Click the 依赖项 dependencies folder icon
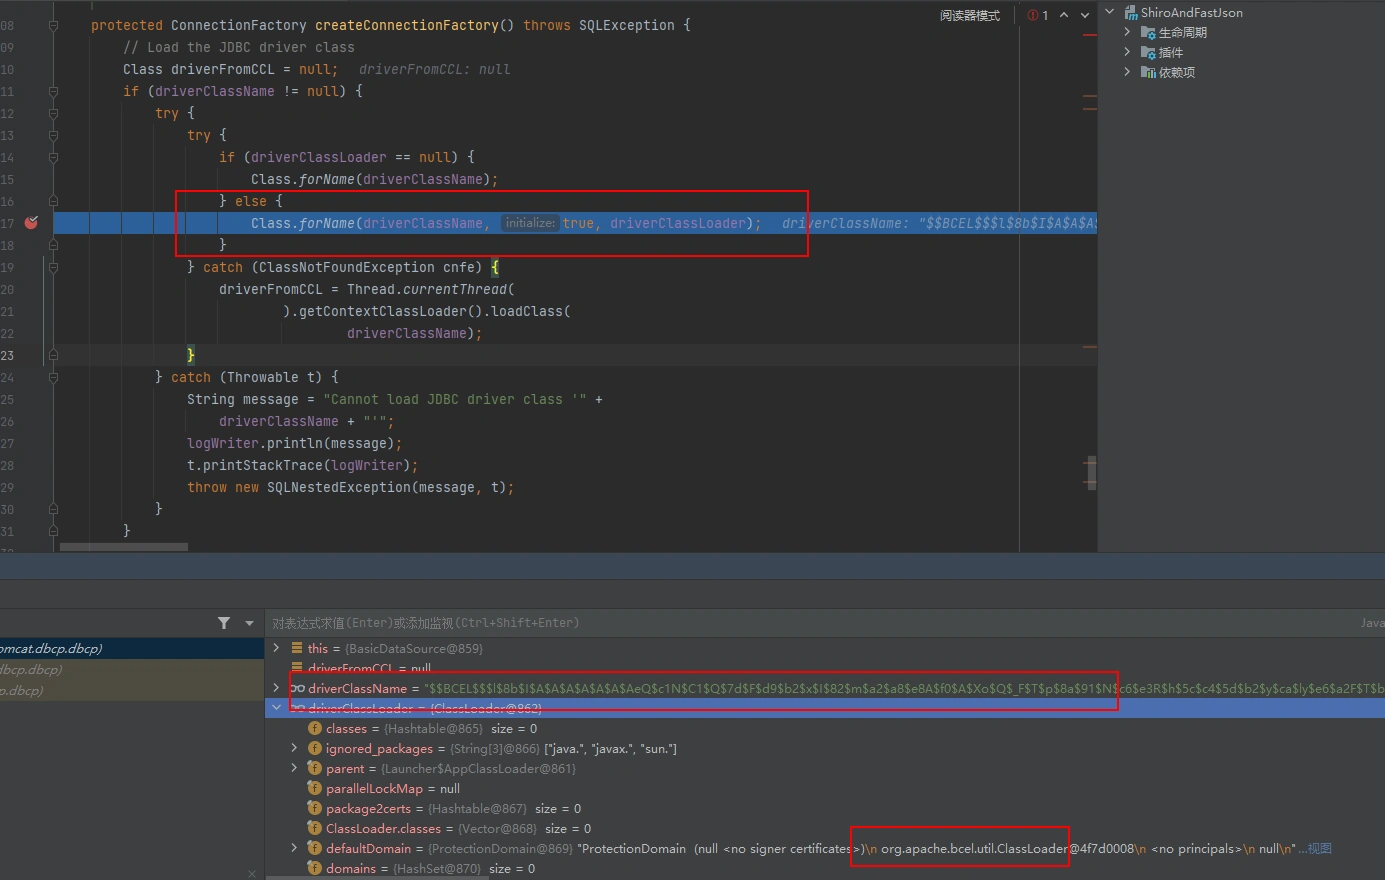This screenshot has height=880, width=1385. pos(1148,72)
